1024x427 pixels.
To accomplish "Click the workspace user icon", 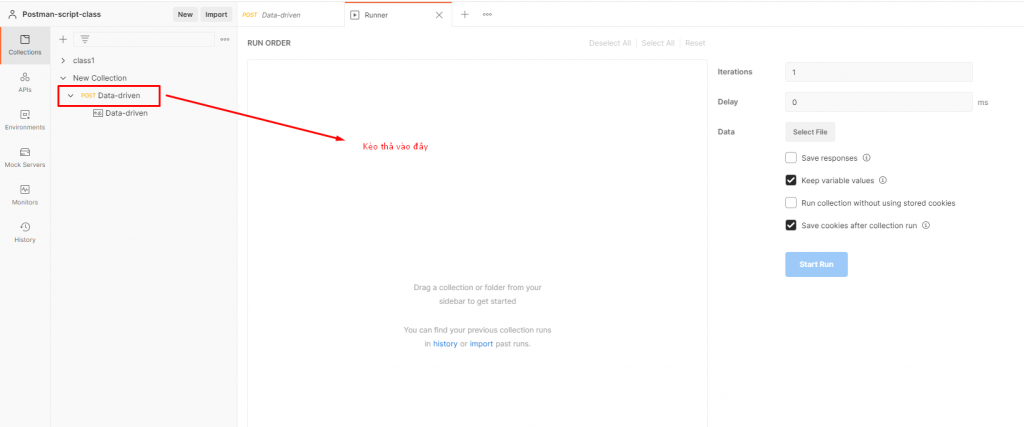I will (x=13, y=14).
